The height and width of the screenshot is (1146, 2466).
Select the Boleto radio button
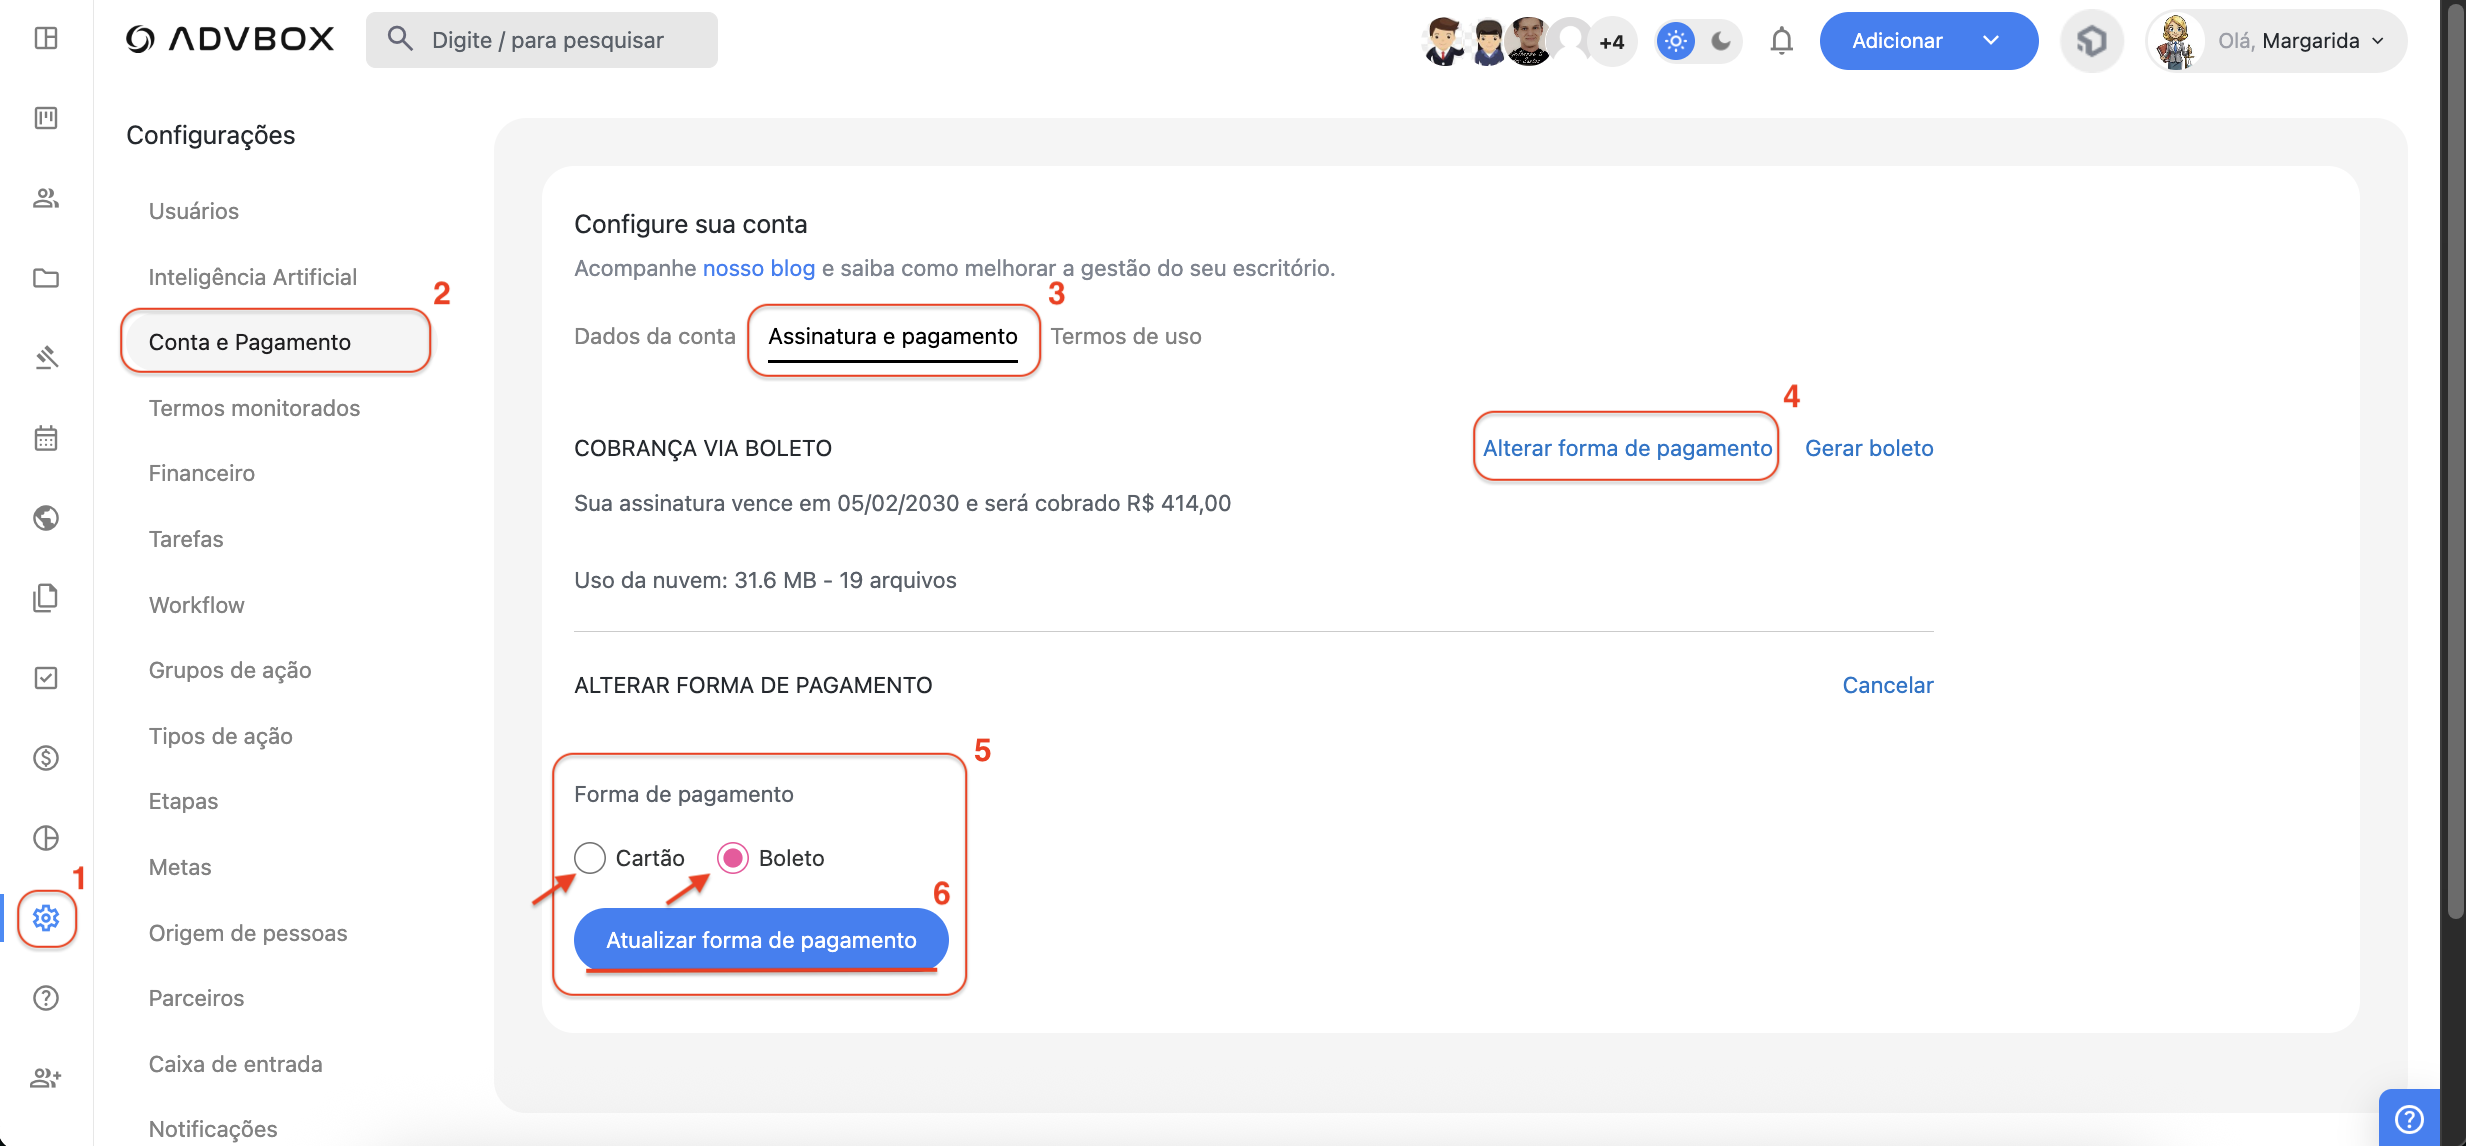[x=733, y=858]
